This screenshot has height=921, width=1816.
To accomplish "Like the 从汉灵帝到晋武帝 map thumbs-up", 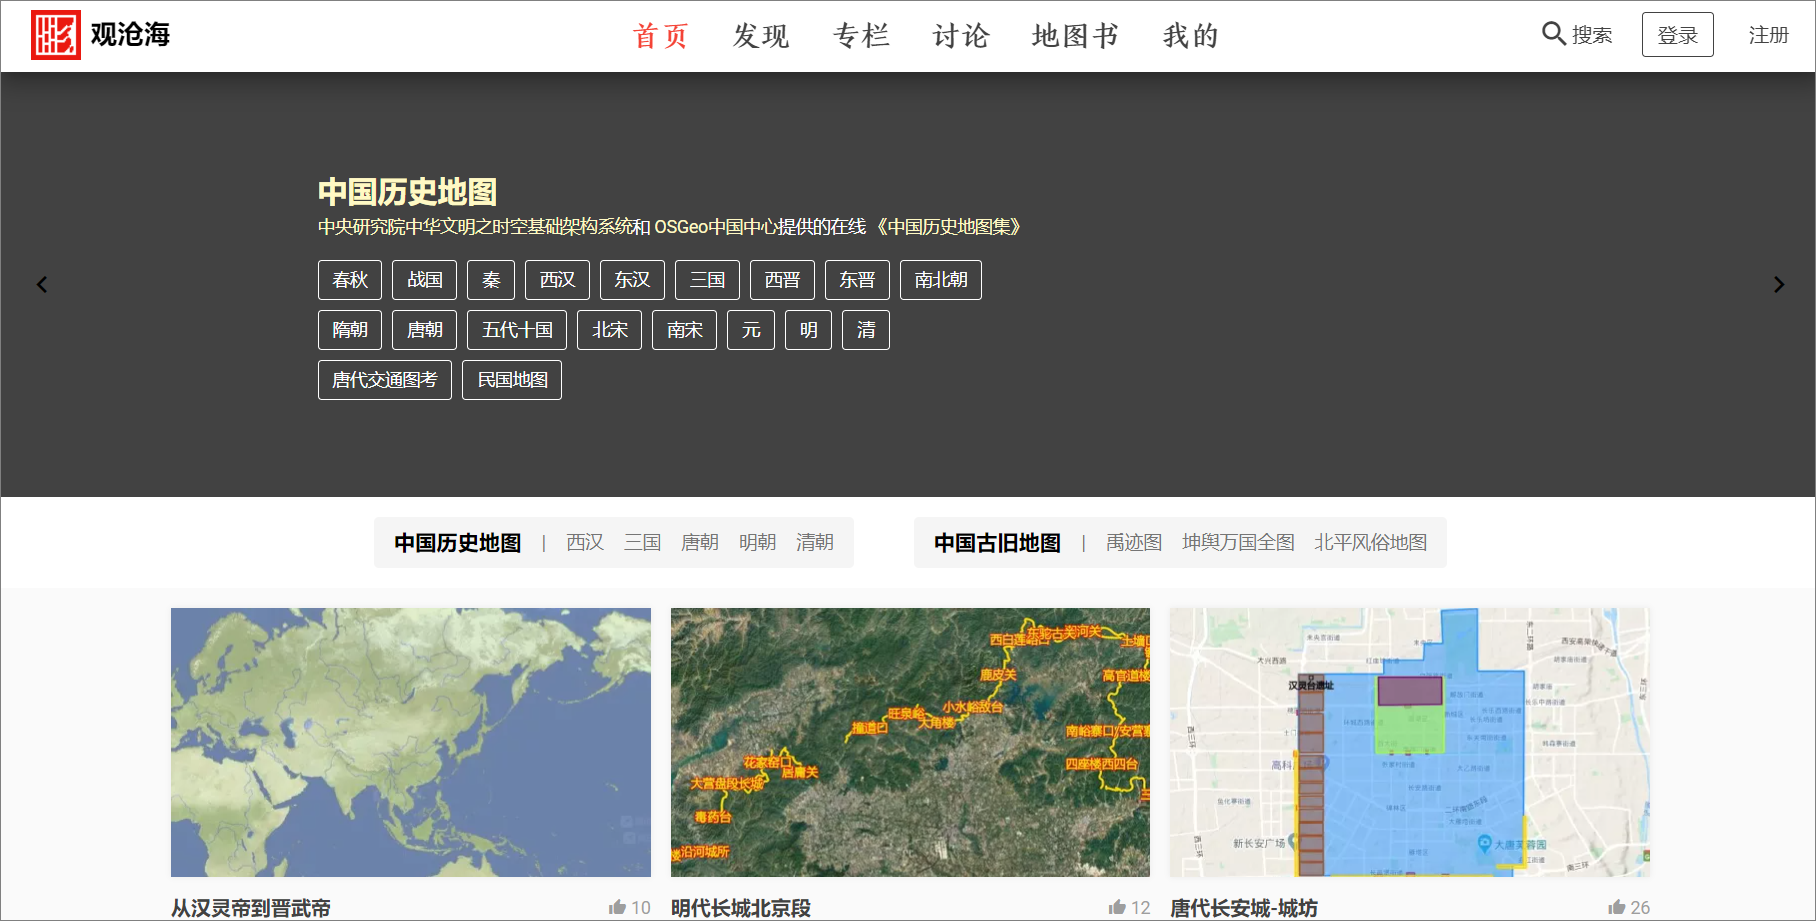I will [617, 907].
